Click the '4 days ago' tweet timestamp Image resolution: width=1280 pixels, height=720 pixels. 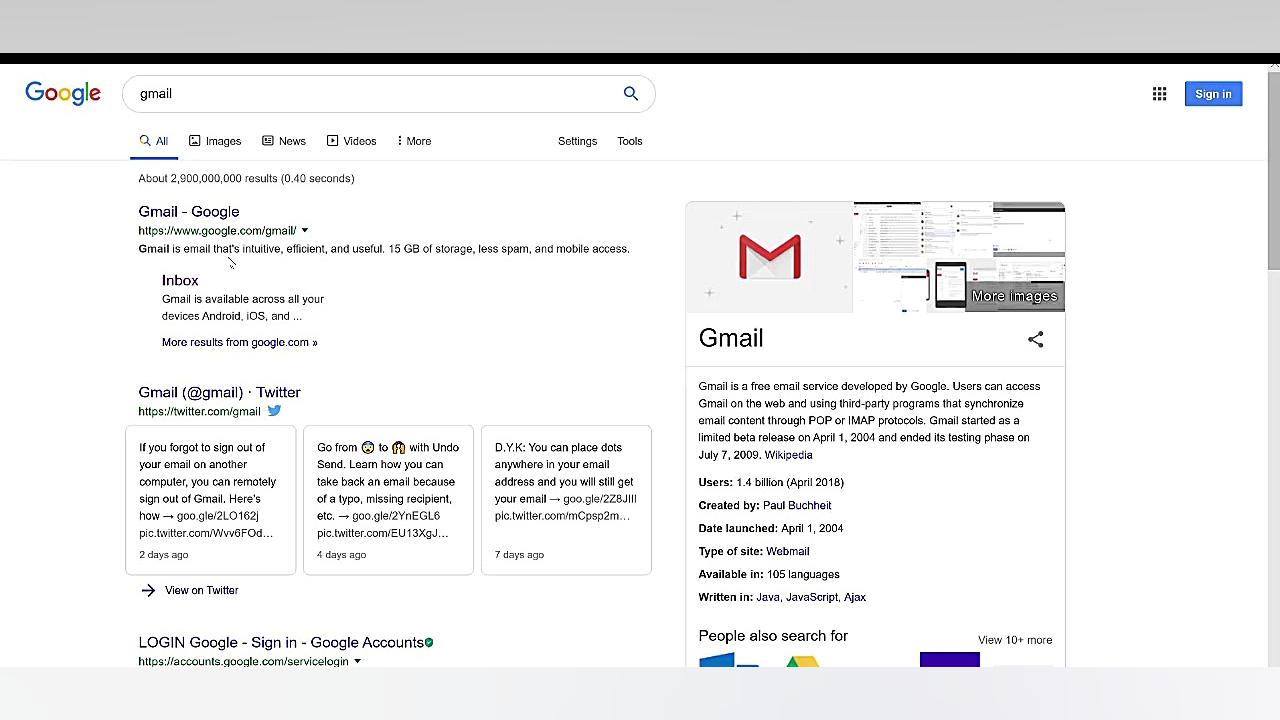[x=342, y=554]
